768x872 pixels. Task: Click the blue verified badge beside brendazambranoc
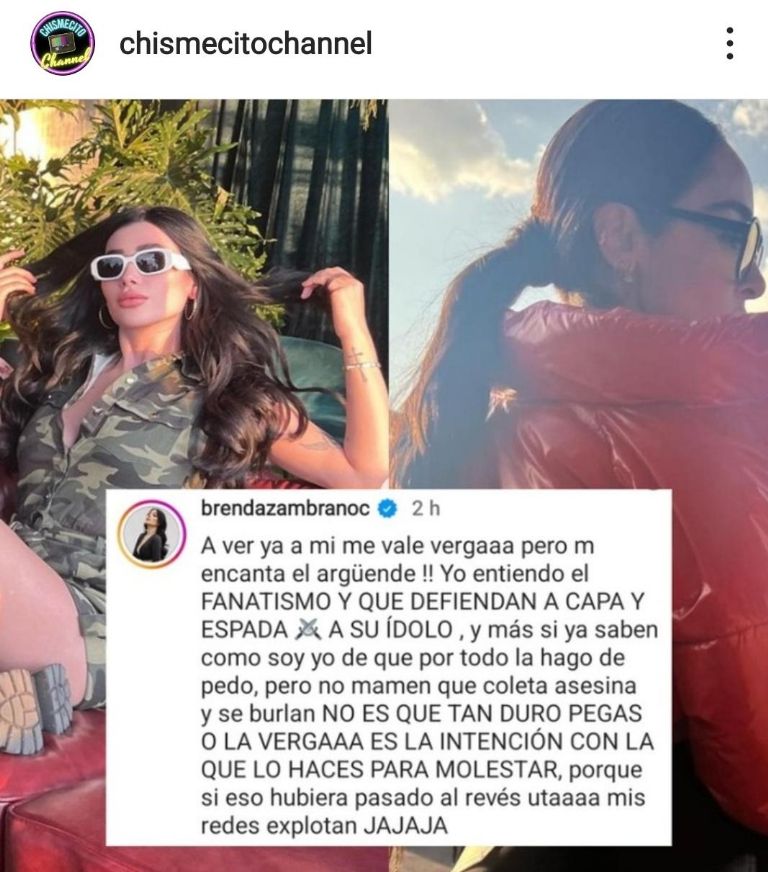[x=388, y=508]
